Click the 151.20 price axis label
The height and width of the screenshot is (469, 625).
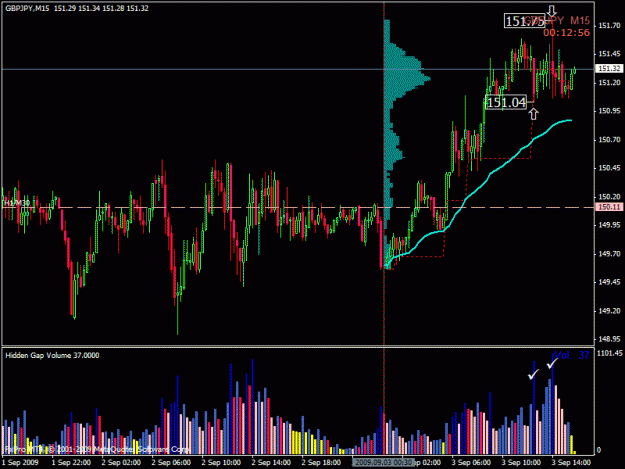[609, 83]
